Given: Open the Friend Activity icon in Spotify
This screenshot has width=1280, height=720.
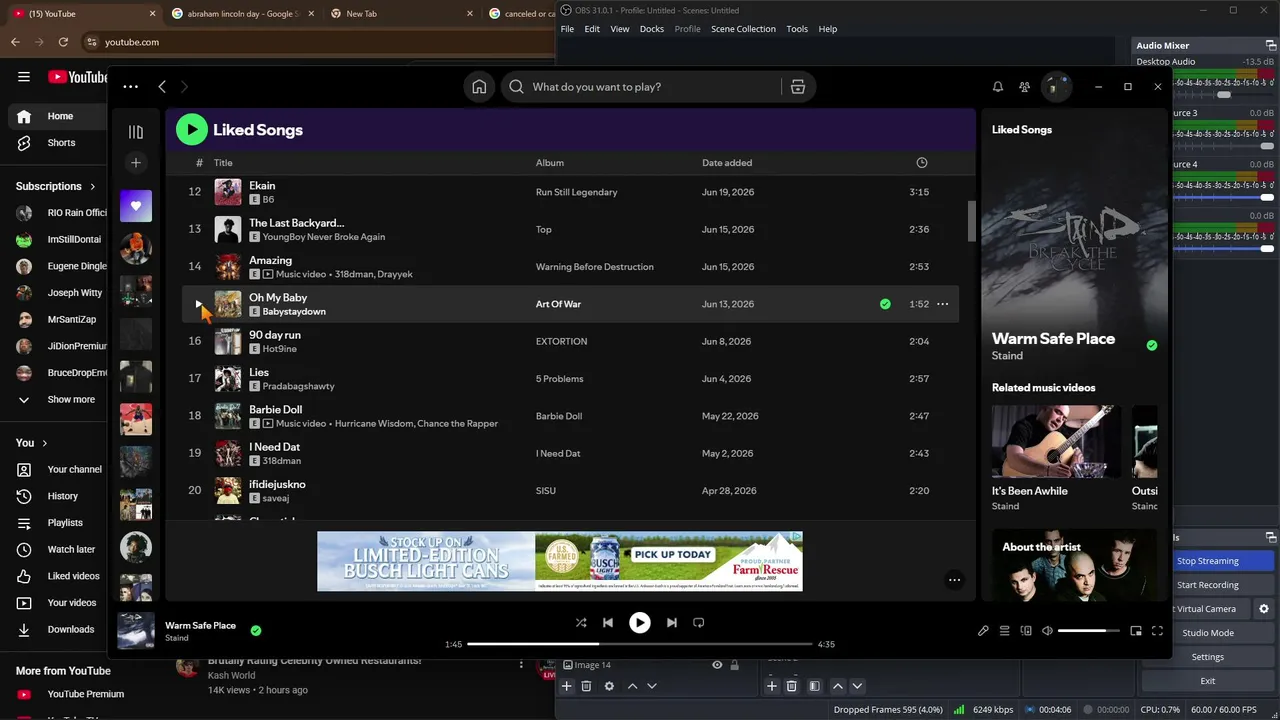Looking at the screenshot, I should point(1024,87).
